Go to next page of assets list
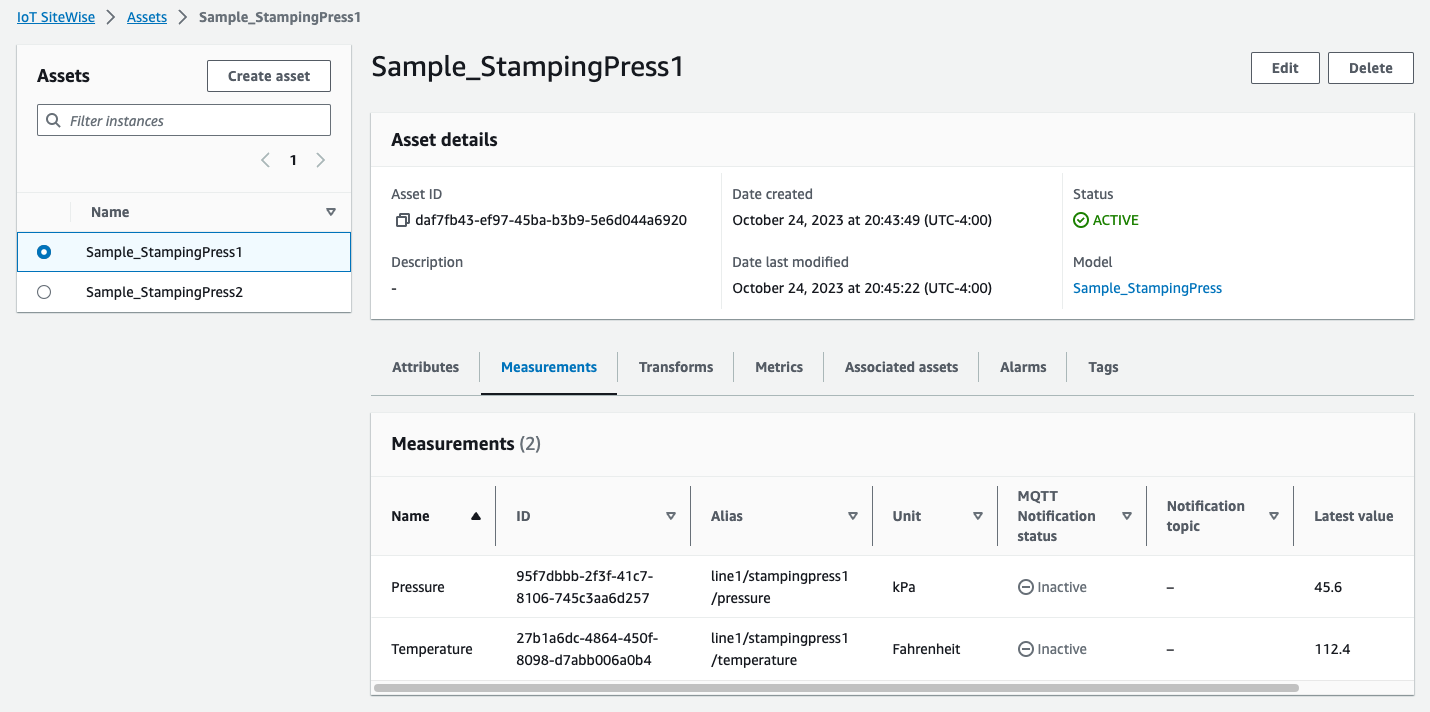The width and height of the screenshot is (1430, 712). [320, 160]
